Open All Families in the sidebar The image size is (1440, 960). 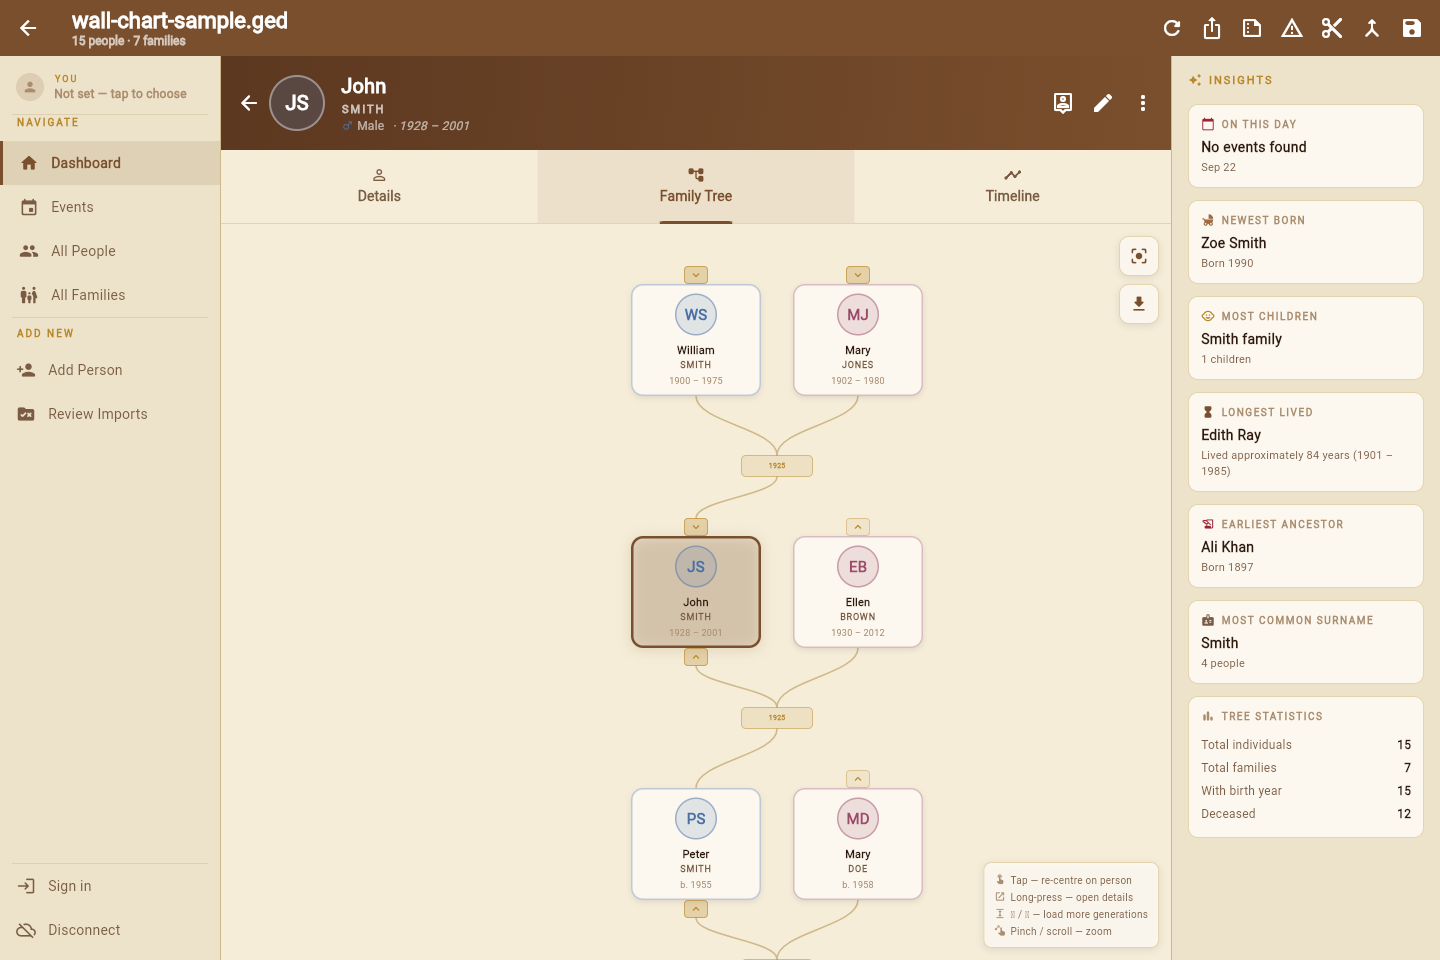(x=110, y=295)
